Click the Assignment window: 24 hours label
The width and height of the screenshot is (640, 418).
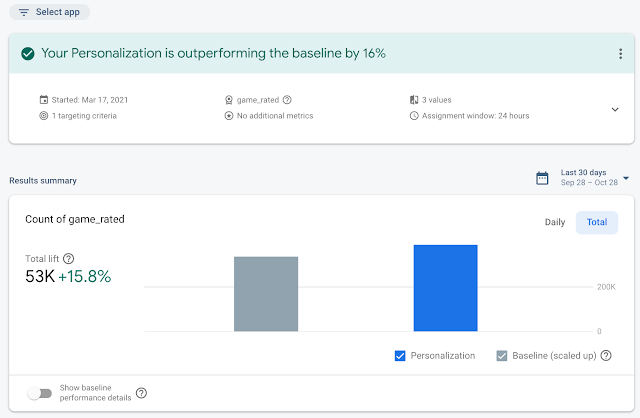click(475, 116)
